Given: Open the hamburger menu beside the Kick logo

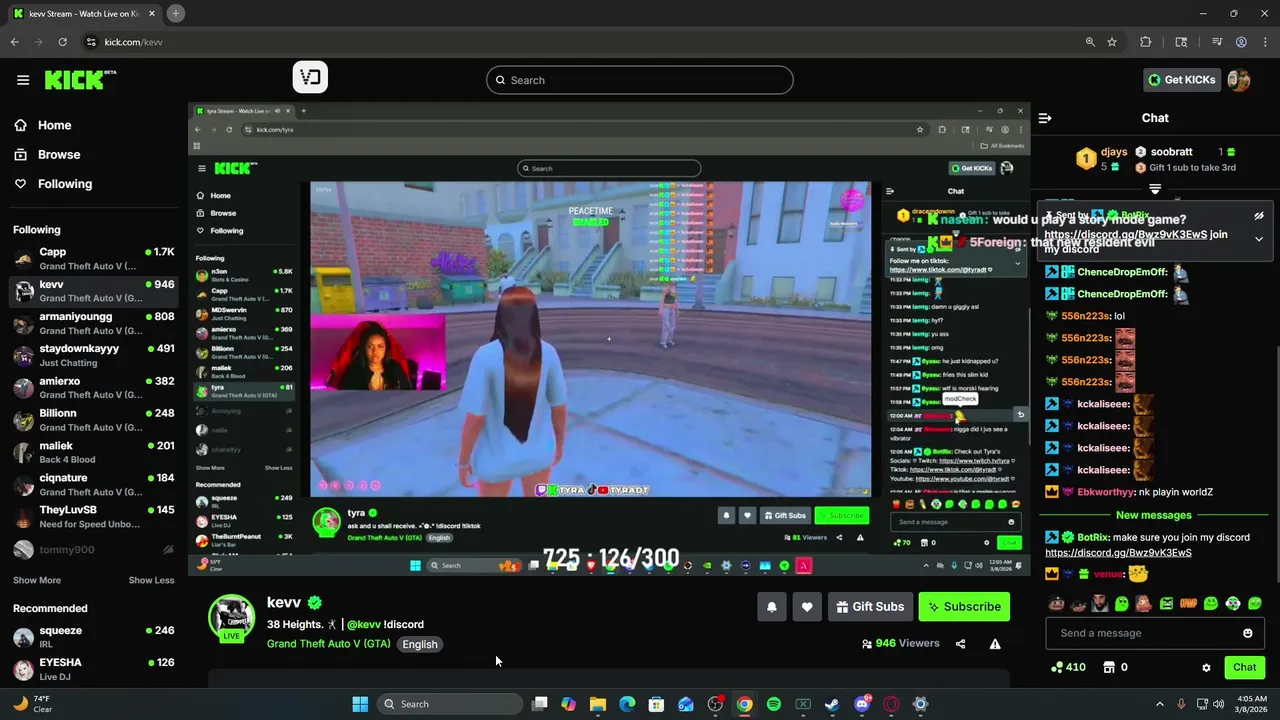Looking at the screenshot, I should (23, 80).
